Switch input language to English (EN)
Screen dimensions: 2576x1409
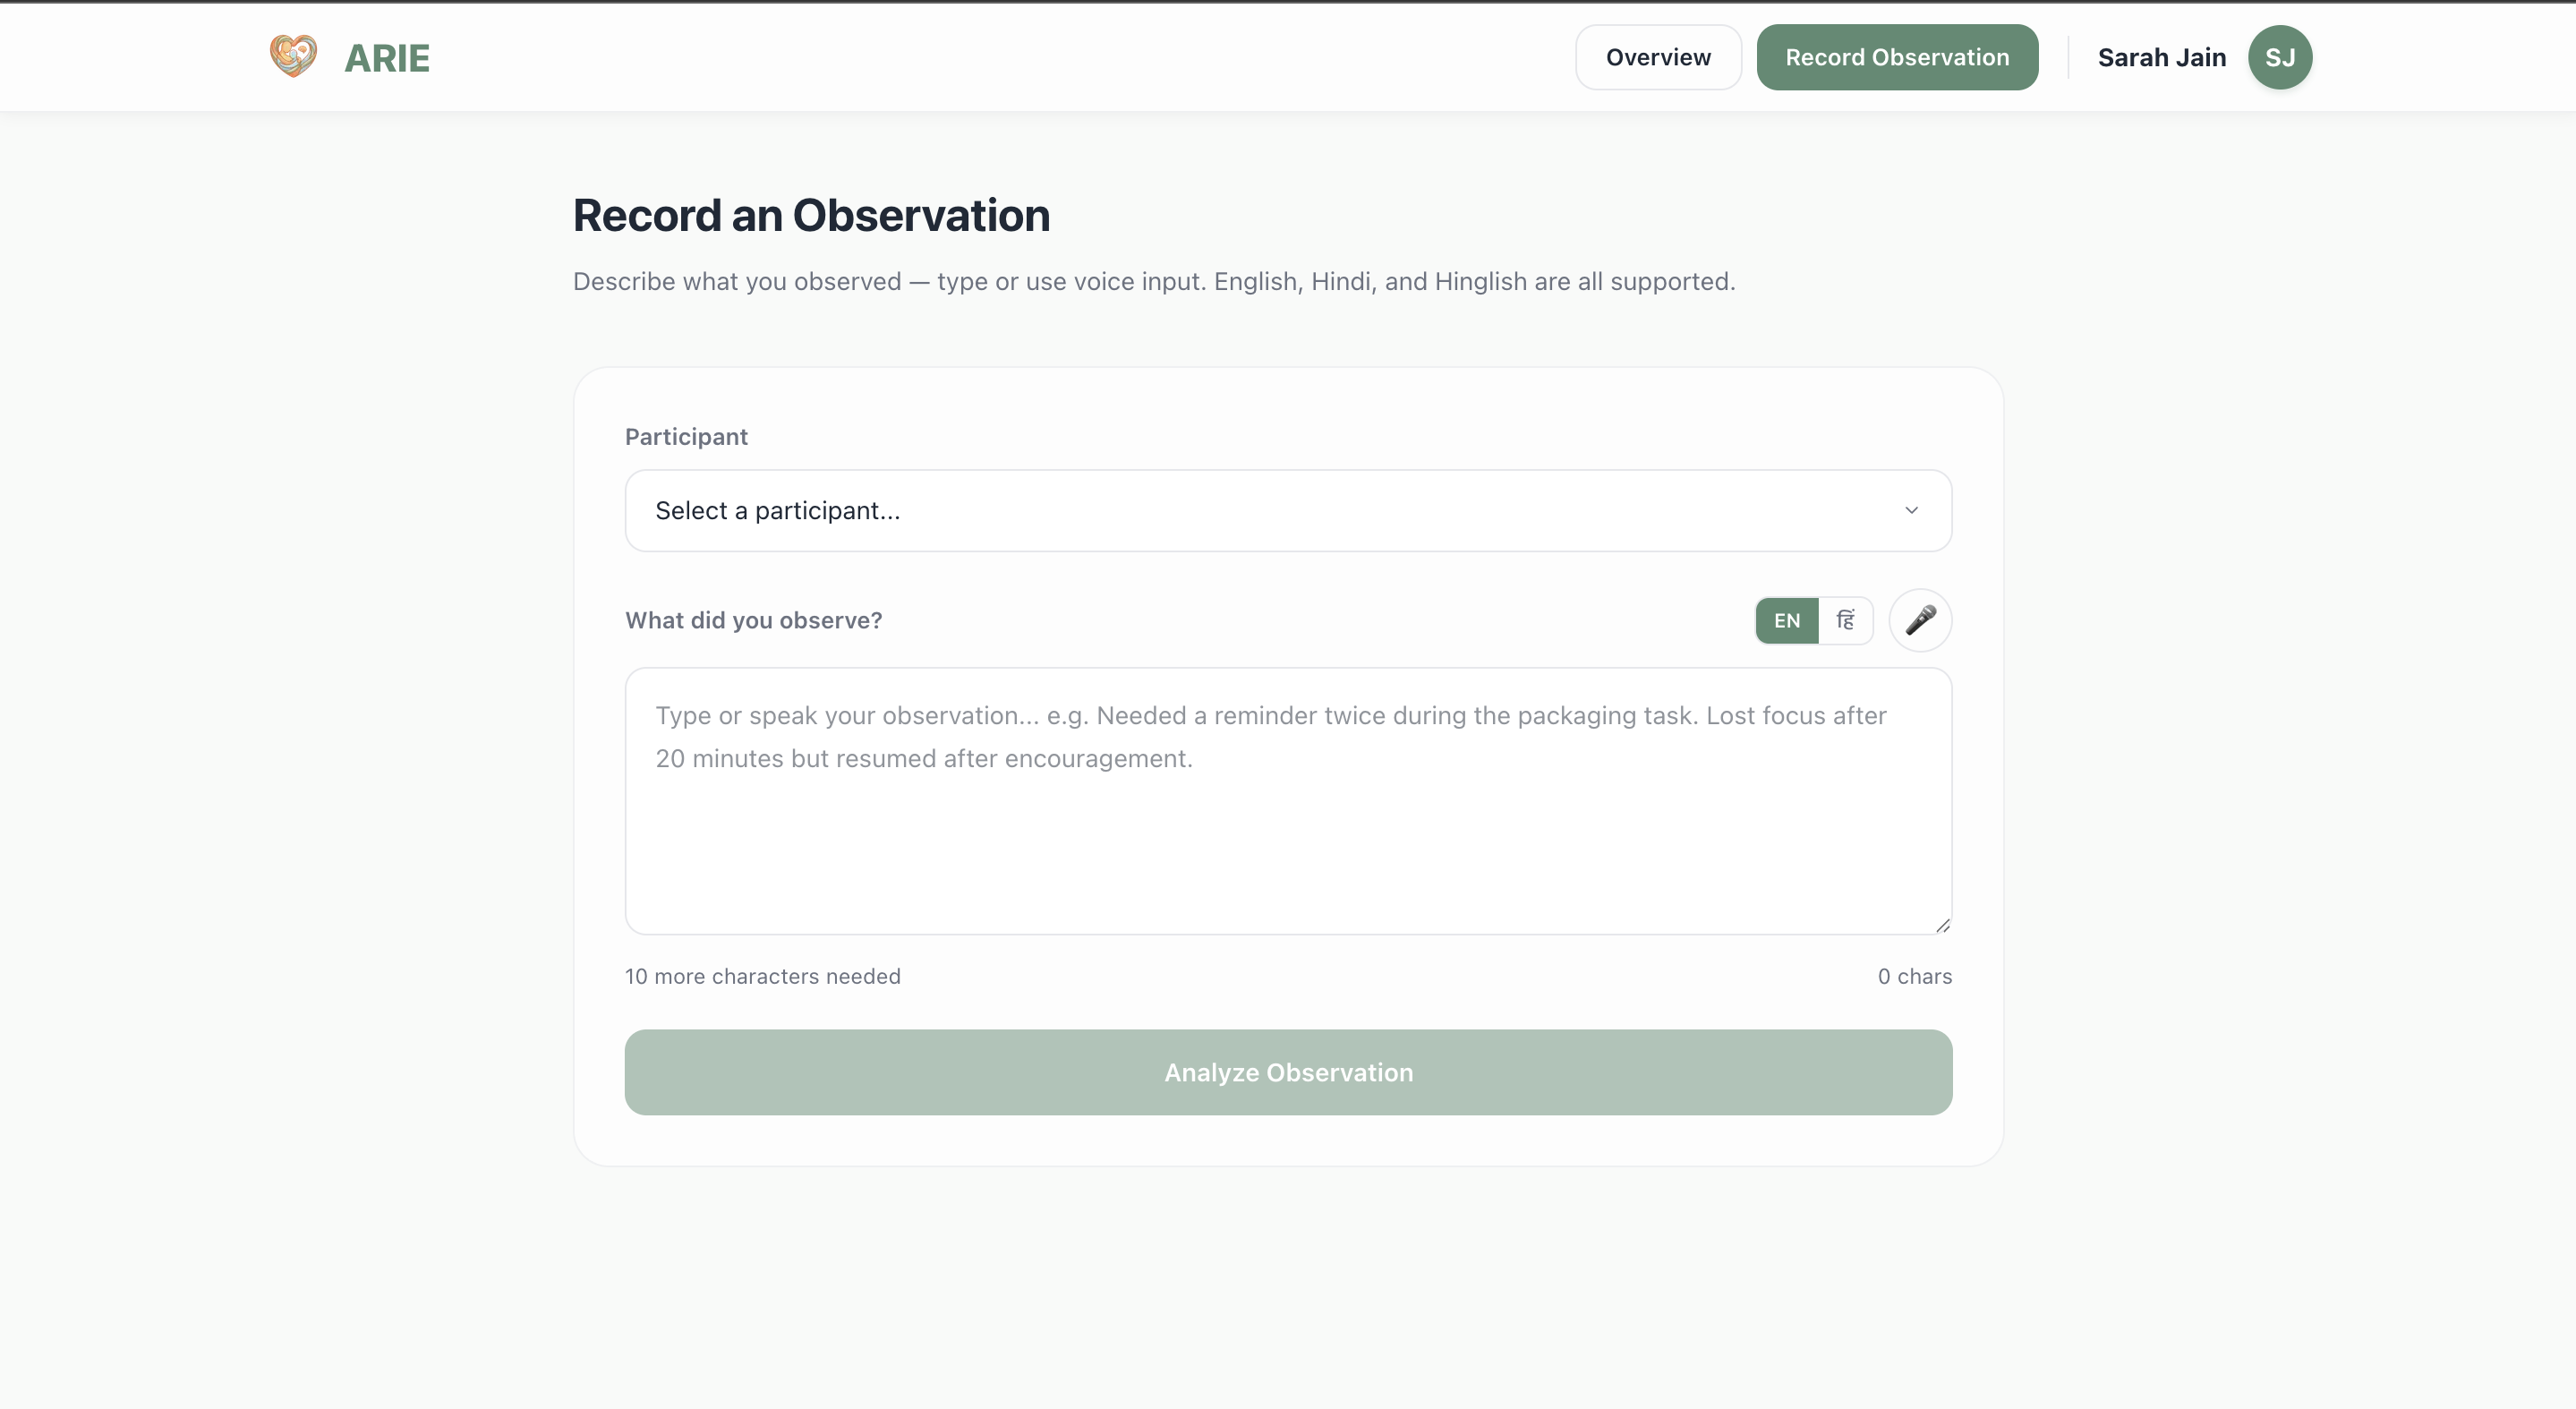coord(1786,620)
